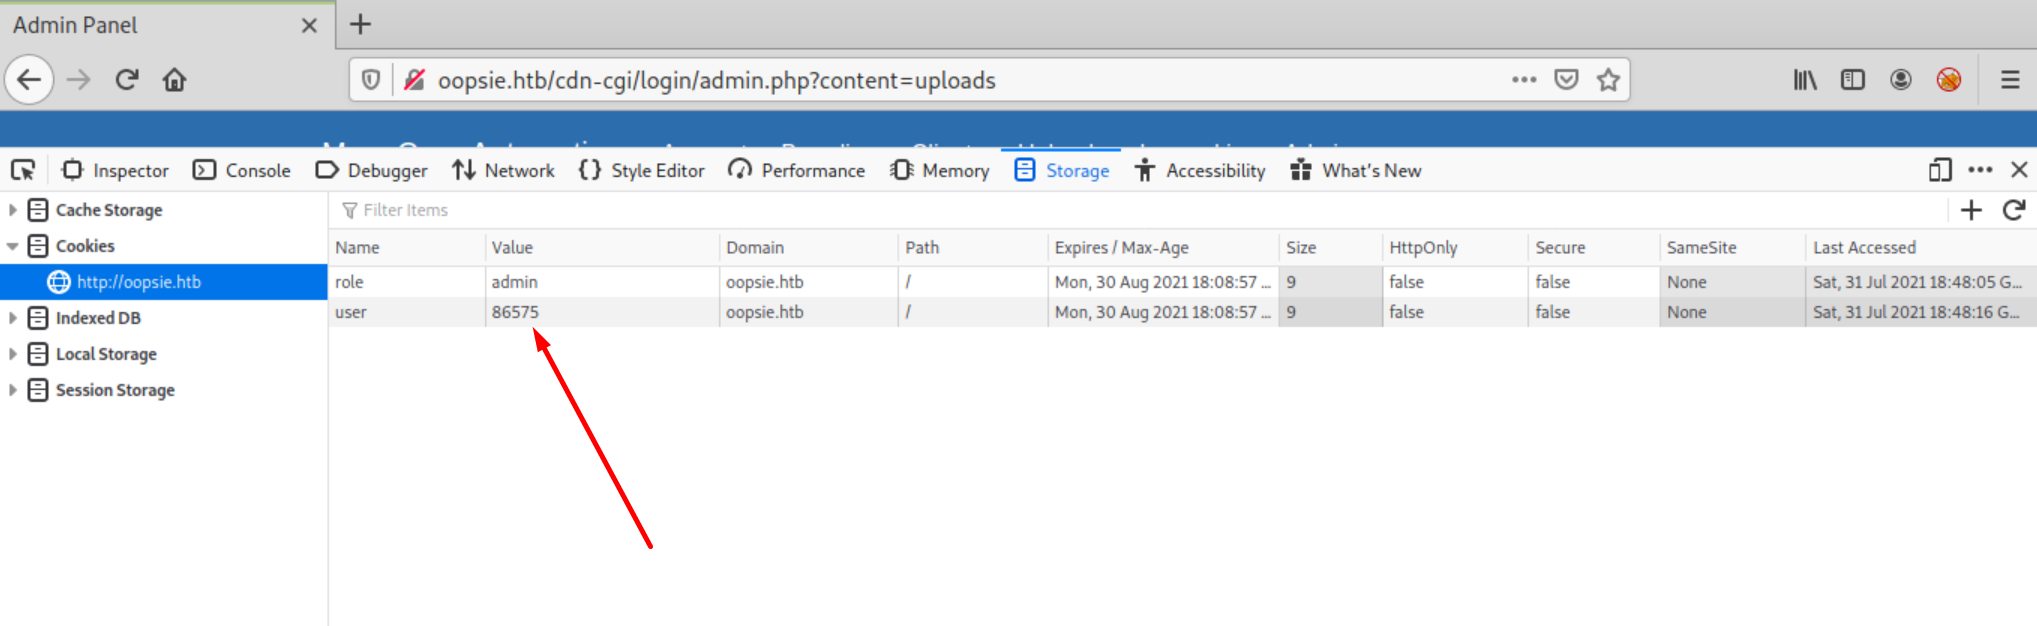Select the user cookie value 86575
This screenshot has width=2037, height=626.
point(515,312)
